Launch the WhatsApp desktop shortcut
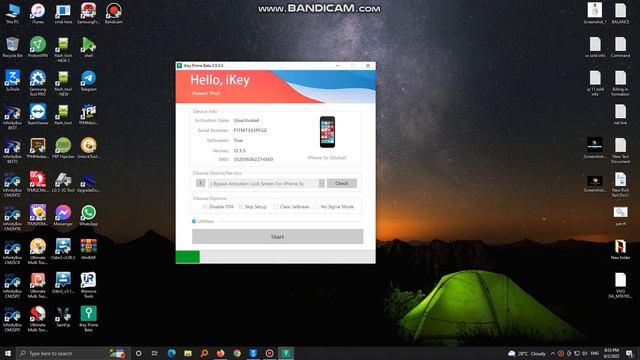Image resolution: width=640 pixels, height=360 pixels. (88, 216)
